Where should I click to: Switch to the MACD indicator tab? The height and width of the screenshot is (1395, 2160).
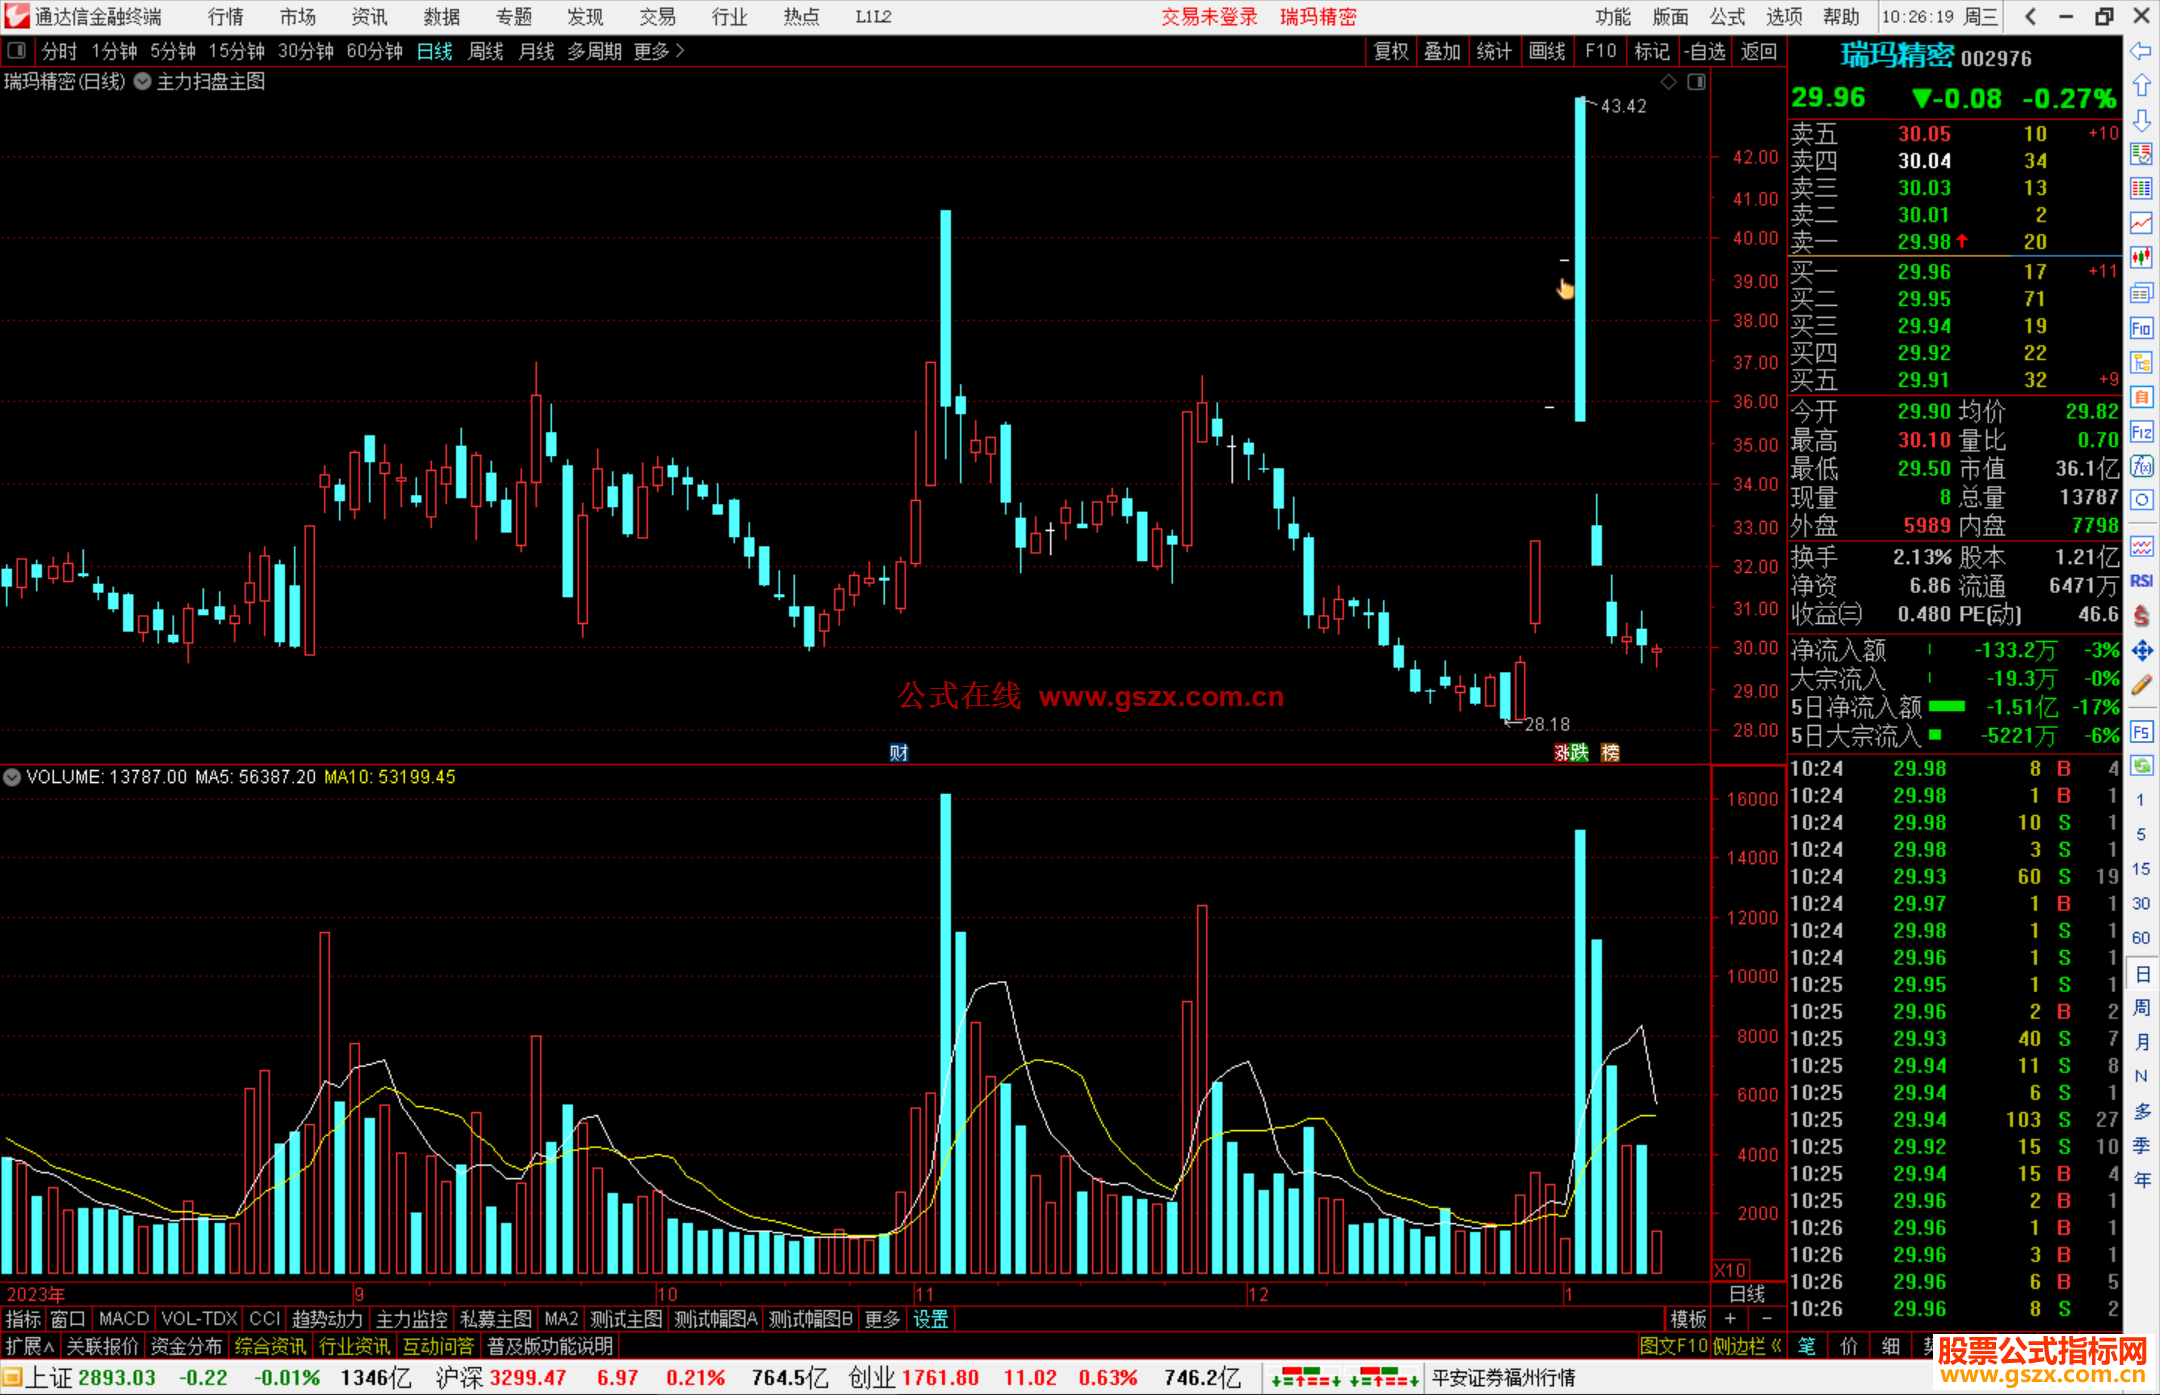[x=124, y=1319]
